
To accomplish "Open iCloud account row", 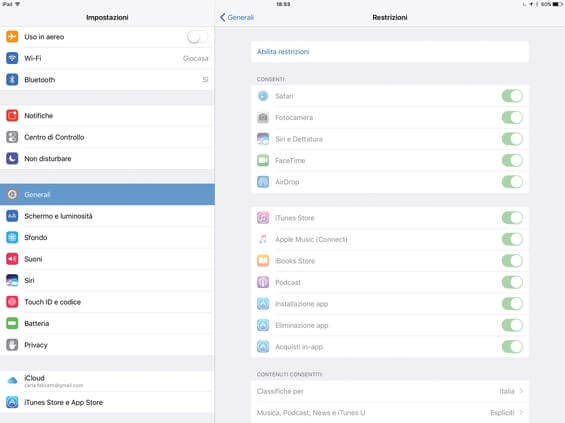I will (x=107, y=381).
